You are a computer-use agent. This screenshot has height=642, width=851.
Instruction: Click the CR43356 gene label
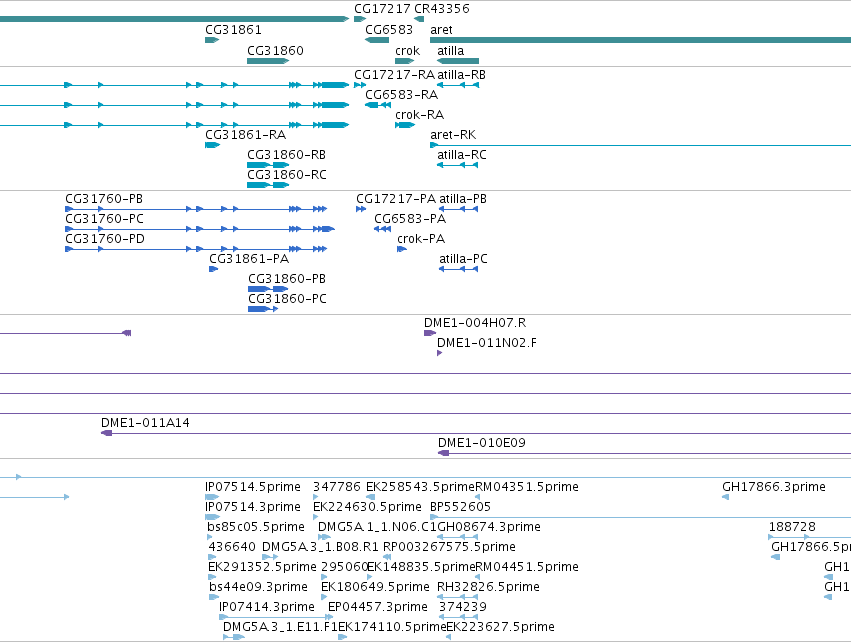pyautogui.click(x=442, y=9)
